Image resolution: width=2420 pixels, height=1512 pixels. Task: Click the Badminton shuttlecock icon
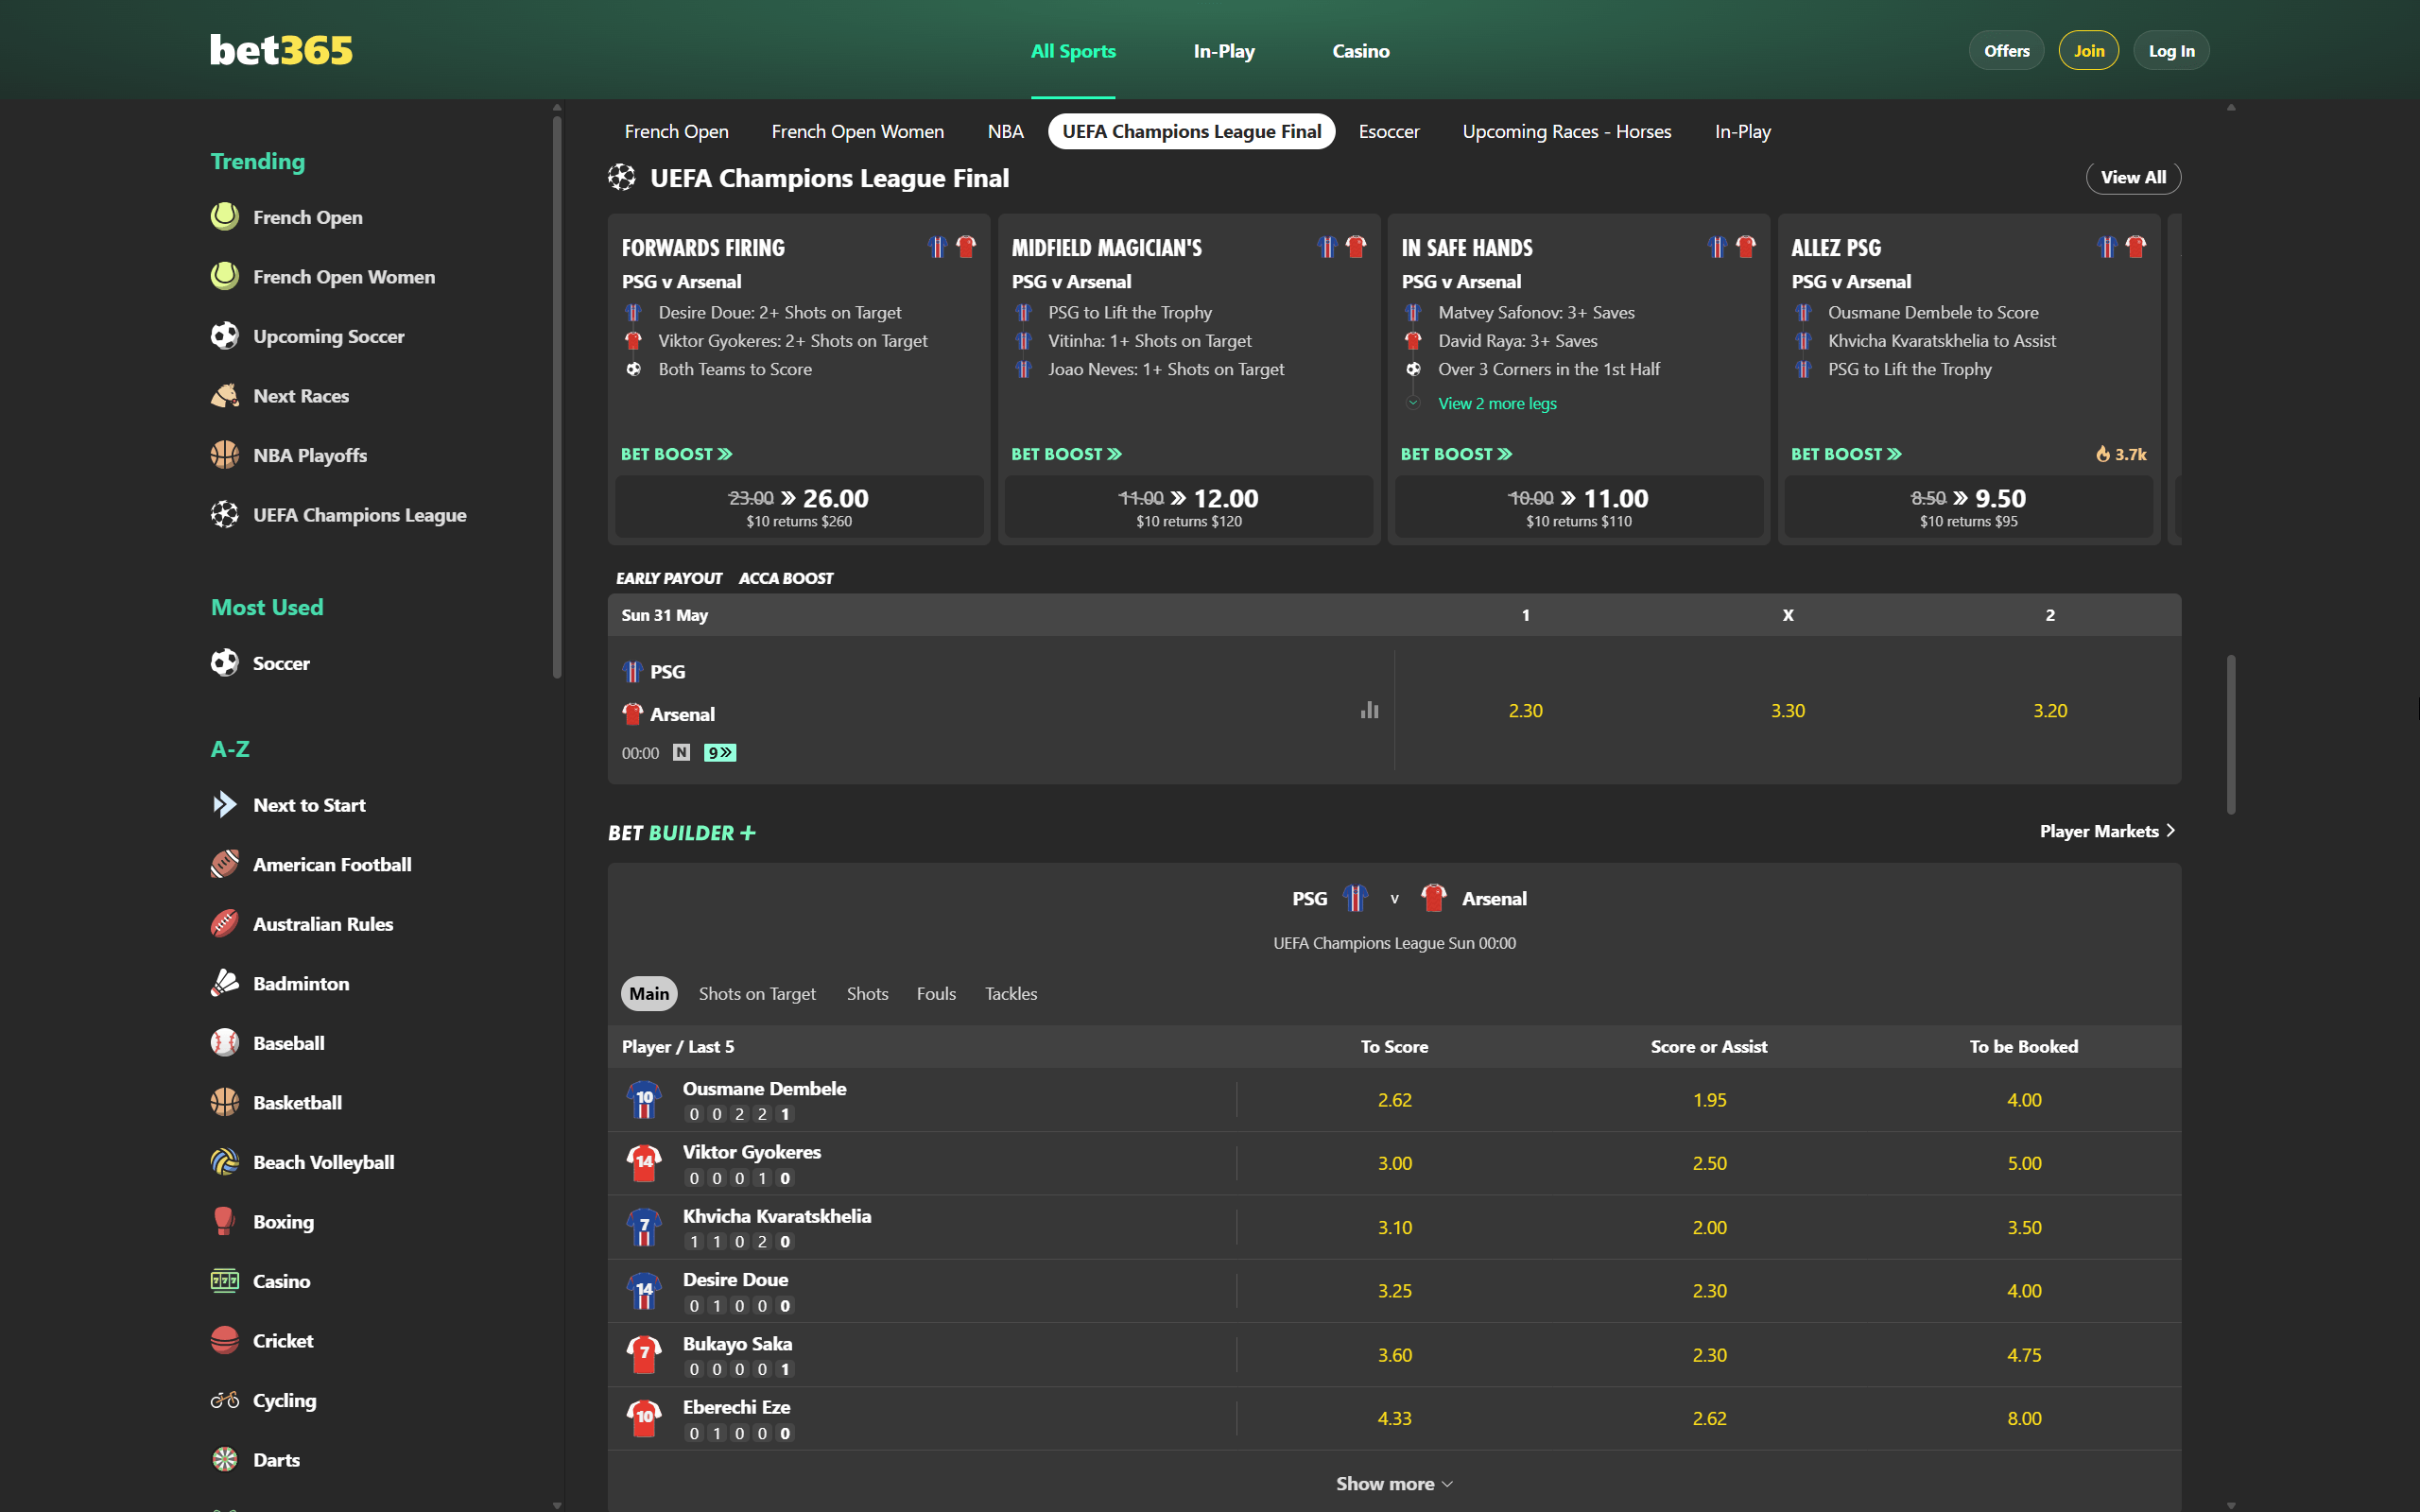pos(225,983)
